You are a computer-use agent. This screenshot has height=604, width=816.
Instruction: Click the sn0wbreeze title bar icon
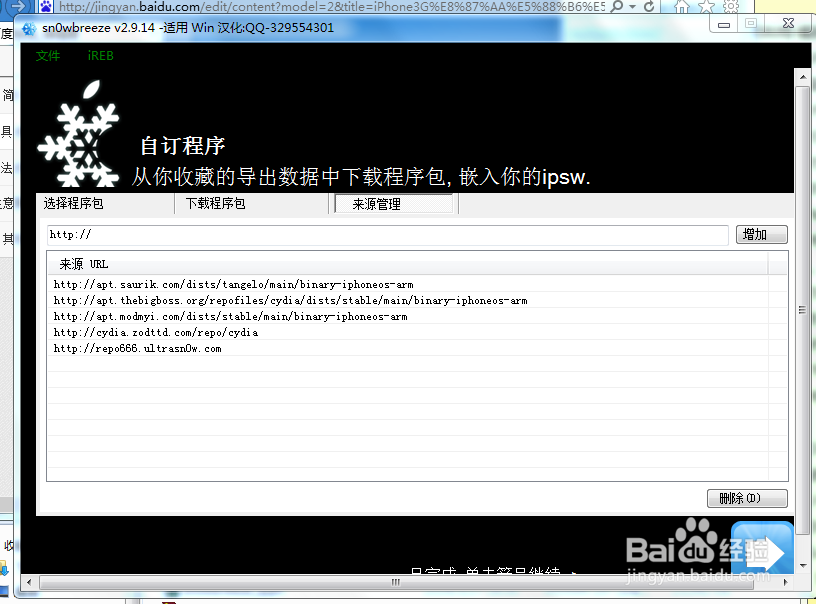(x=29, y=29)
